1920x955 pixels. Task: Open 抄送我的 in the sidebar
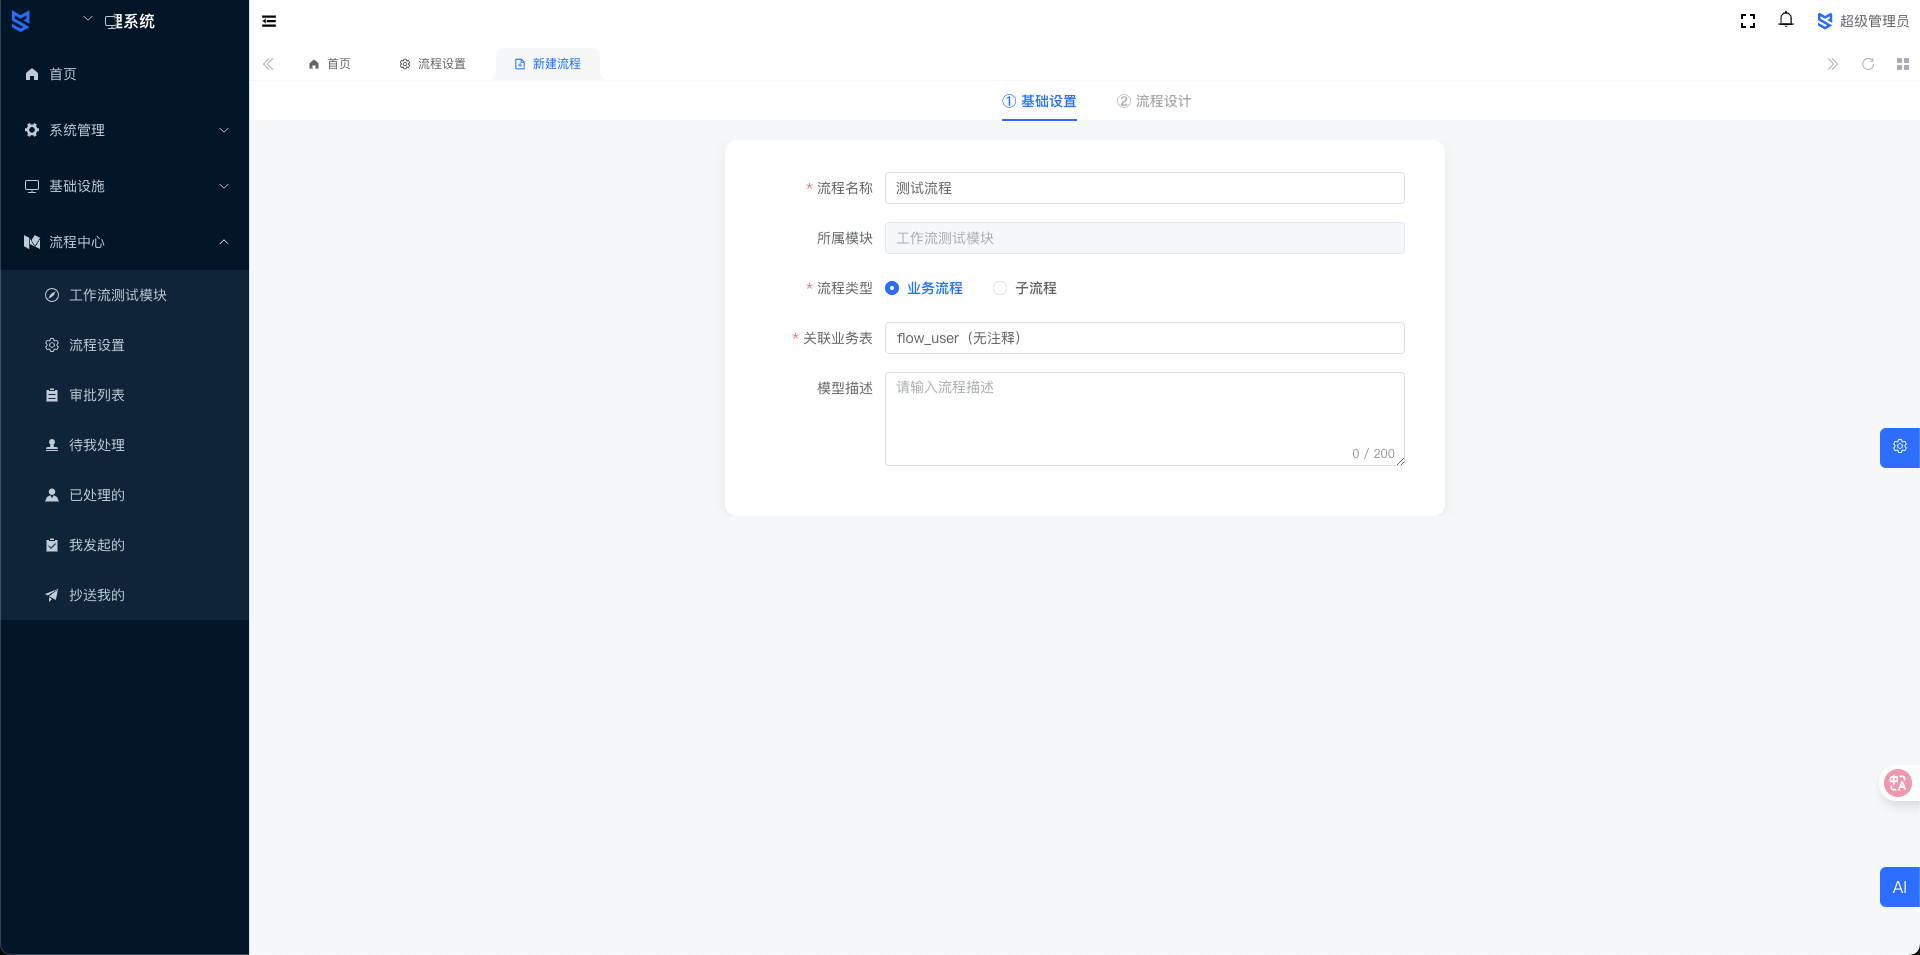click(125, 595)
